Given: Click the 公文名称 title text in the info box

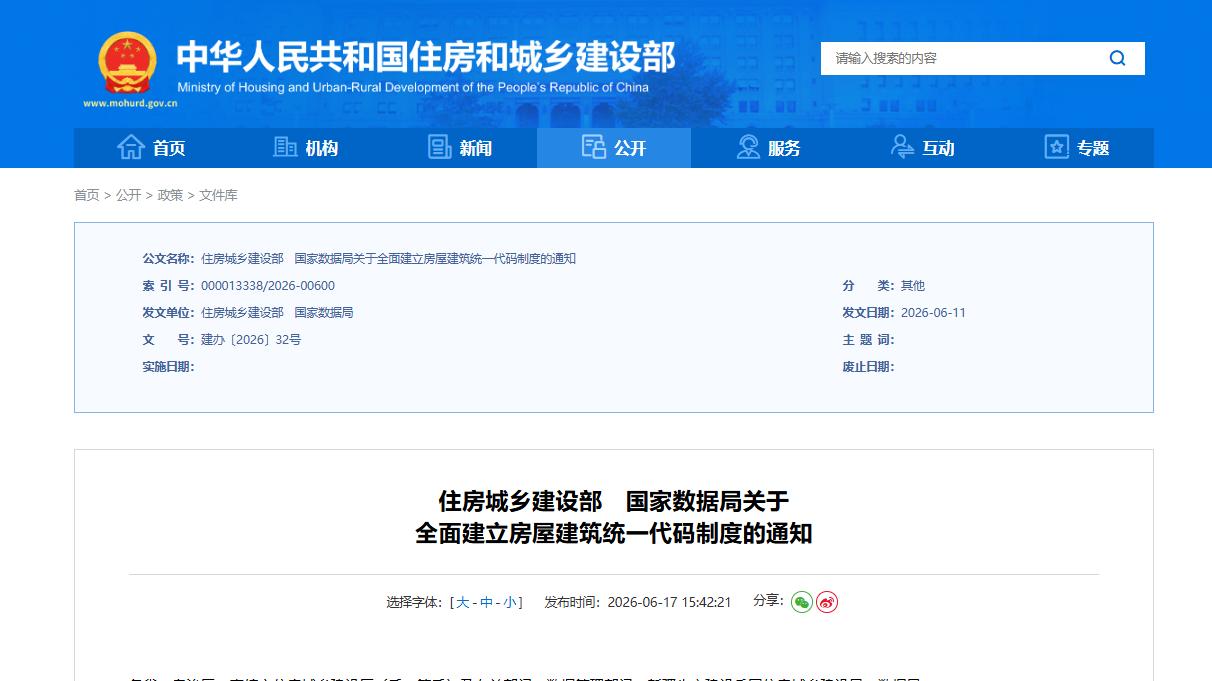Looking at the screenshot, I should 388,258.
